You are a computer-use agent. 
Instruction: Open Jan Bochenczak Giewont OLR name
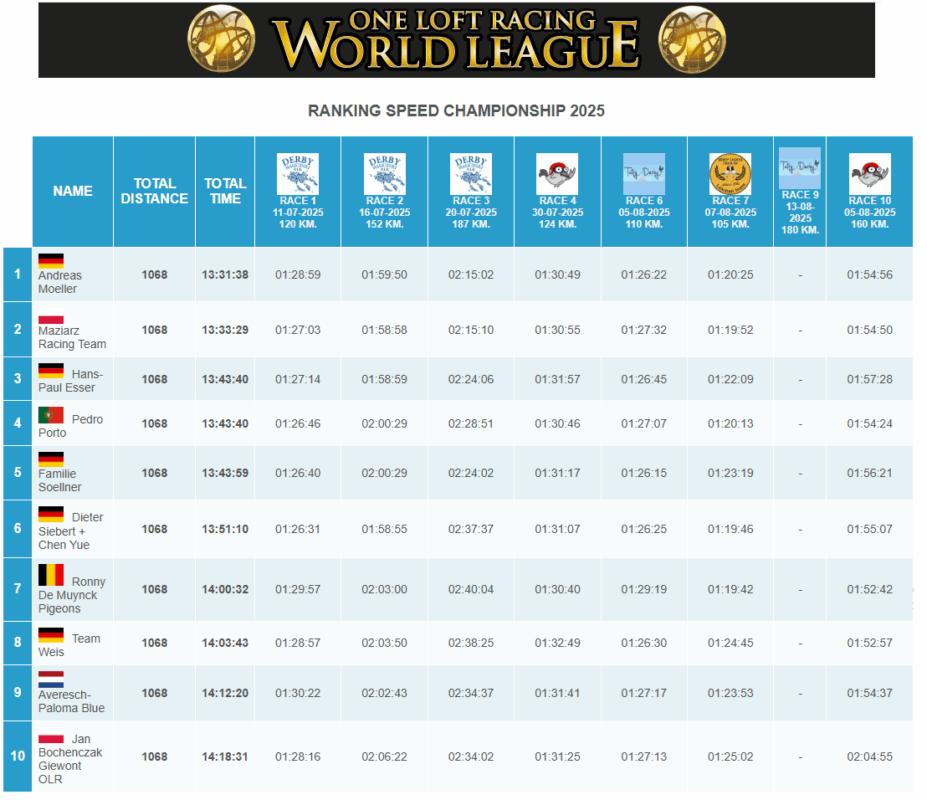tap(70, 759)
